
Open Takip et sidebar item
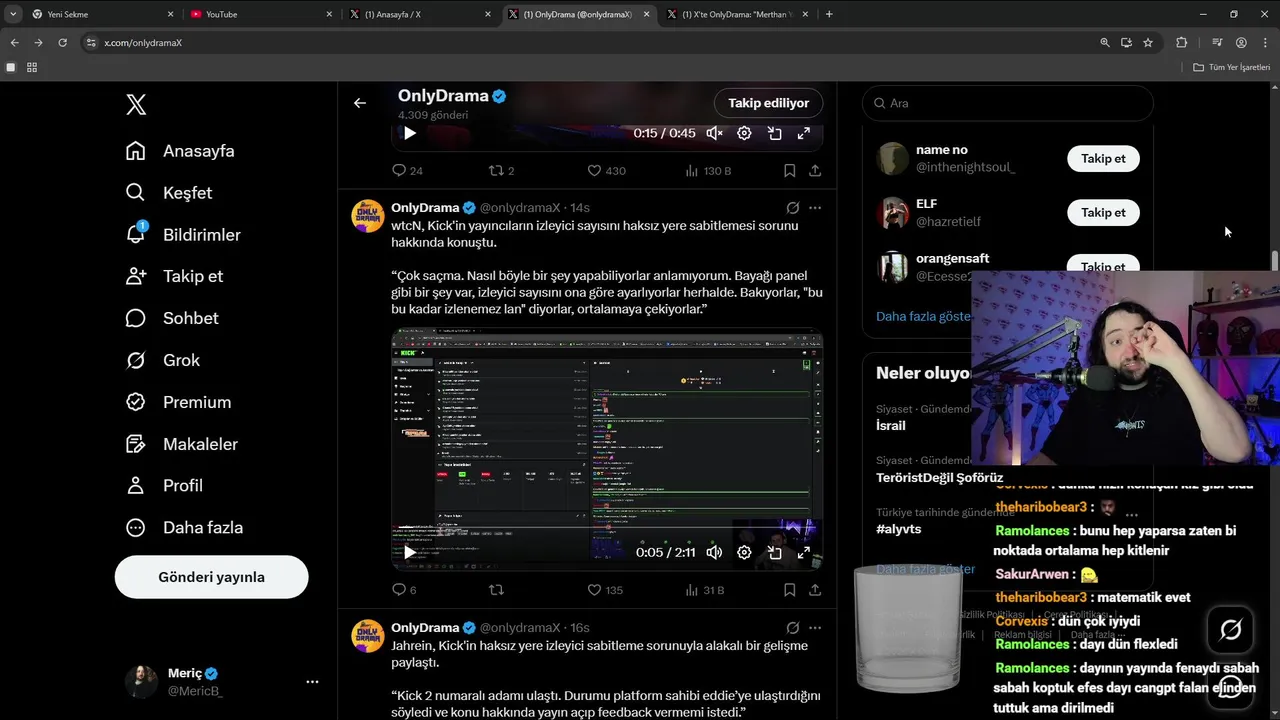[x=174, y=276]
